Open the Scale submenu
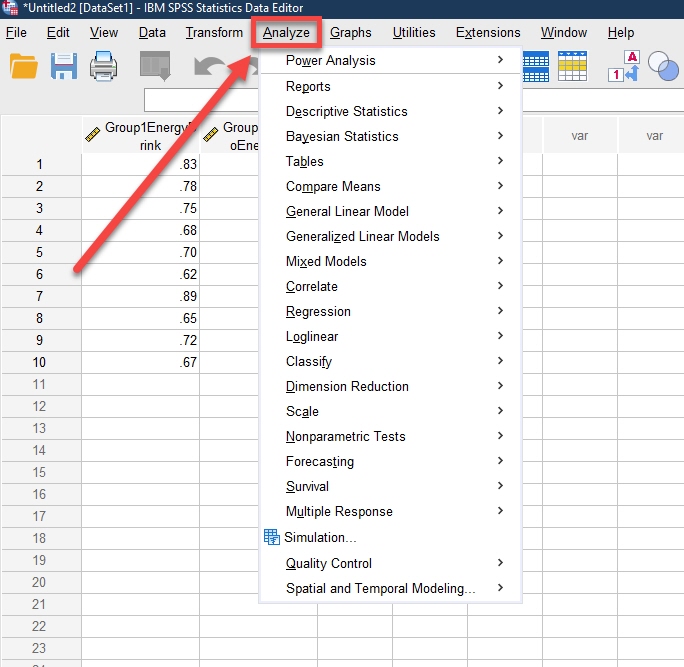This screenshot has height=667, width=684. 390,411
